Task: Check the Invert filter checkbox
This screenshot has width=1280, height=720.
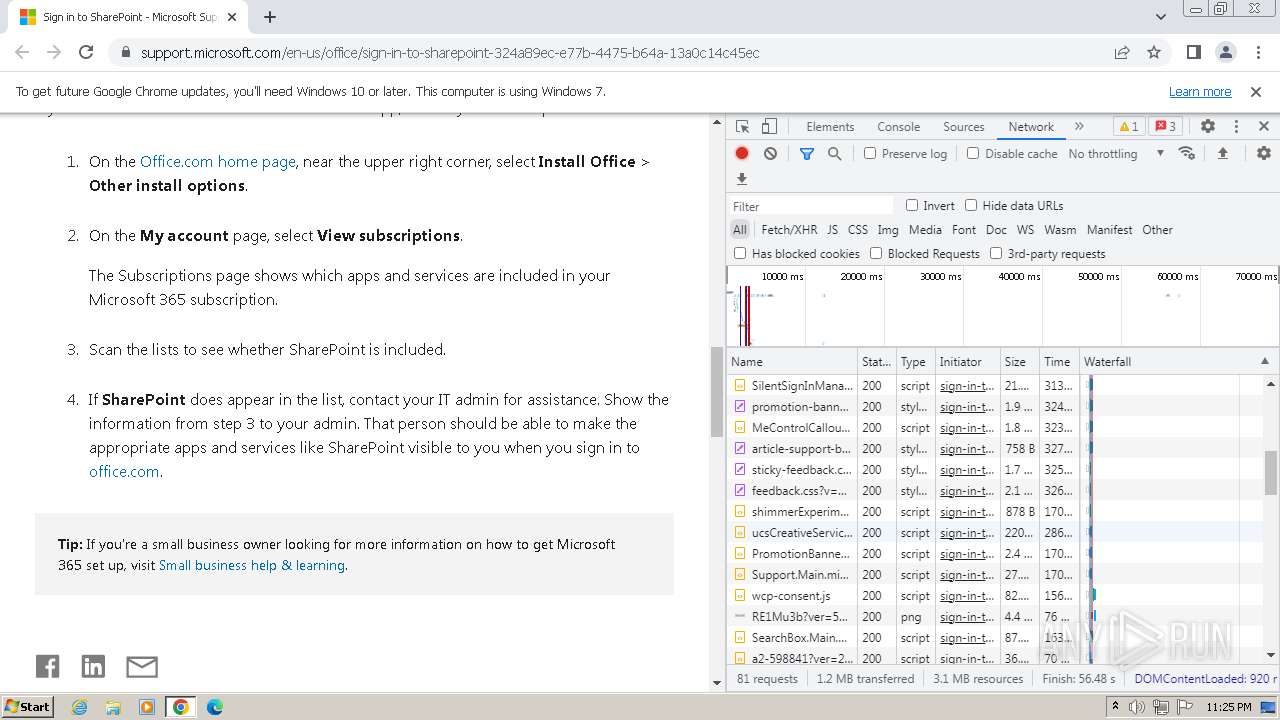Action: pyautogui.click(x=912, y=205)
